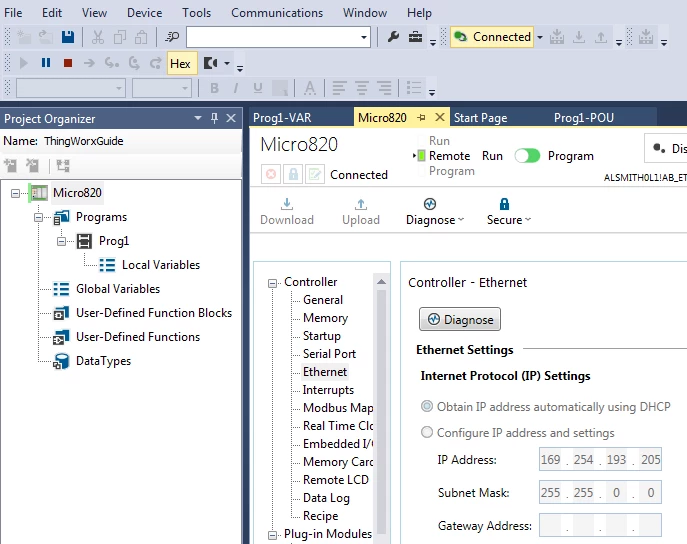The width and height of the screenshot is (687, 544).
Task: Click the Italic formatting icon
Action: (236, 88)
